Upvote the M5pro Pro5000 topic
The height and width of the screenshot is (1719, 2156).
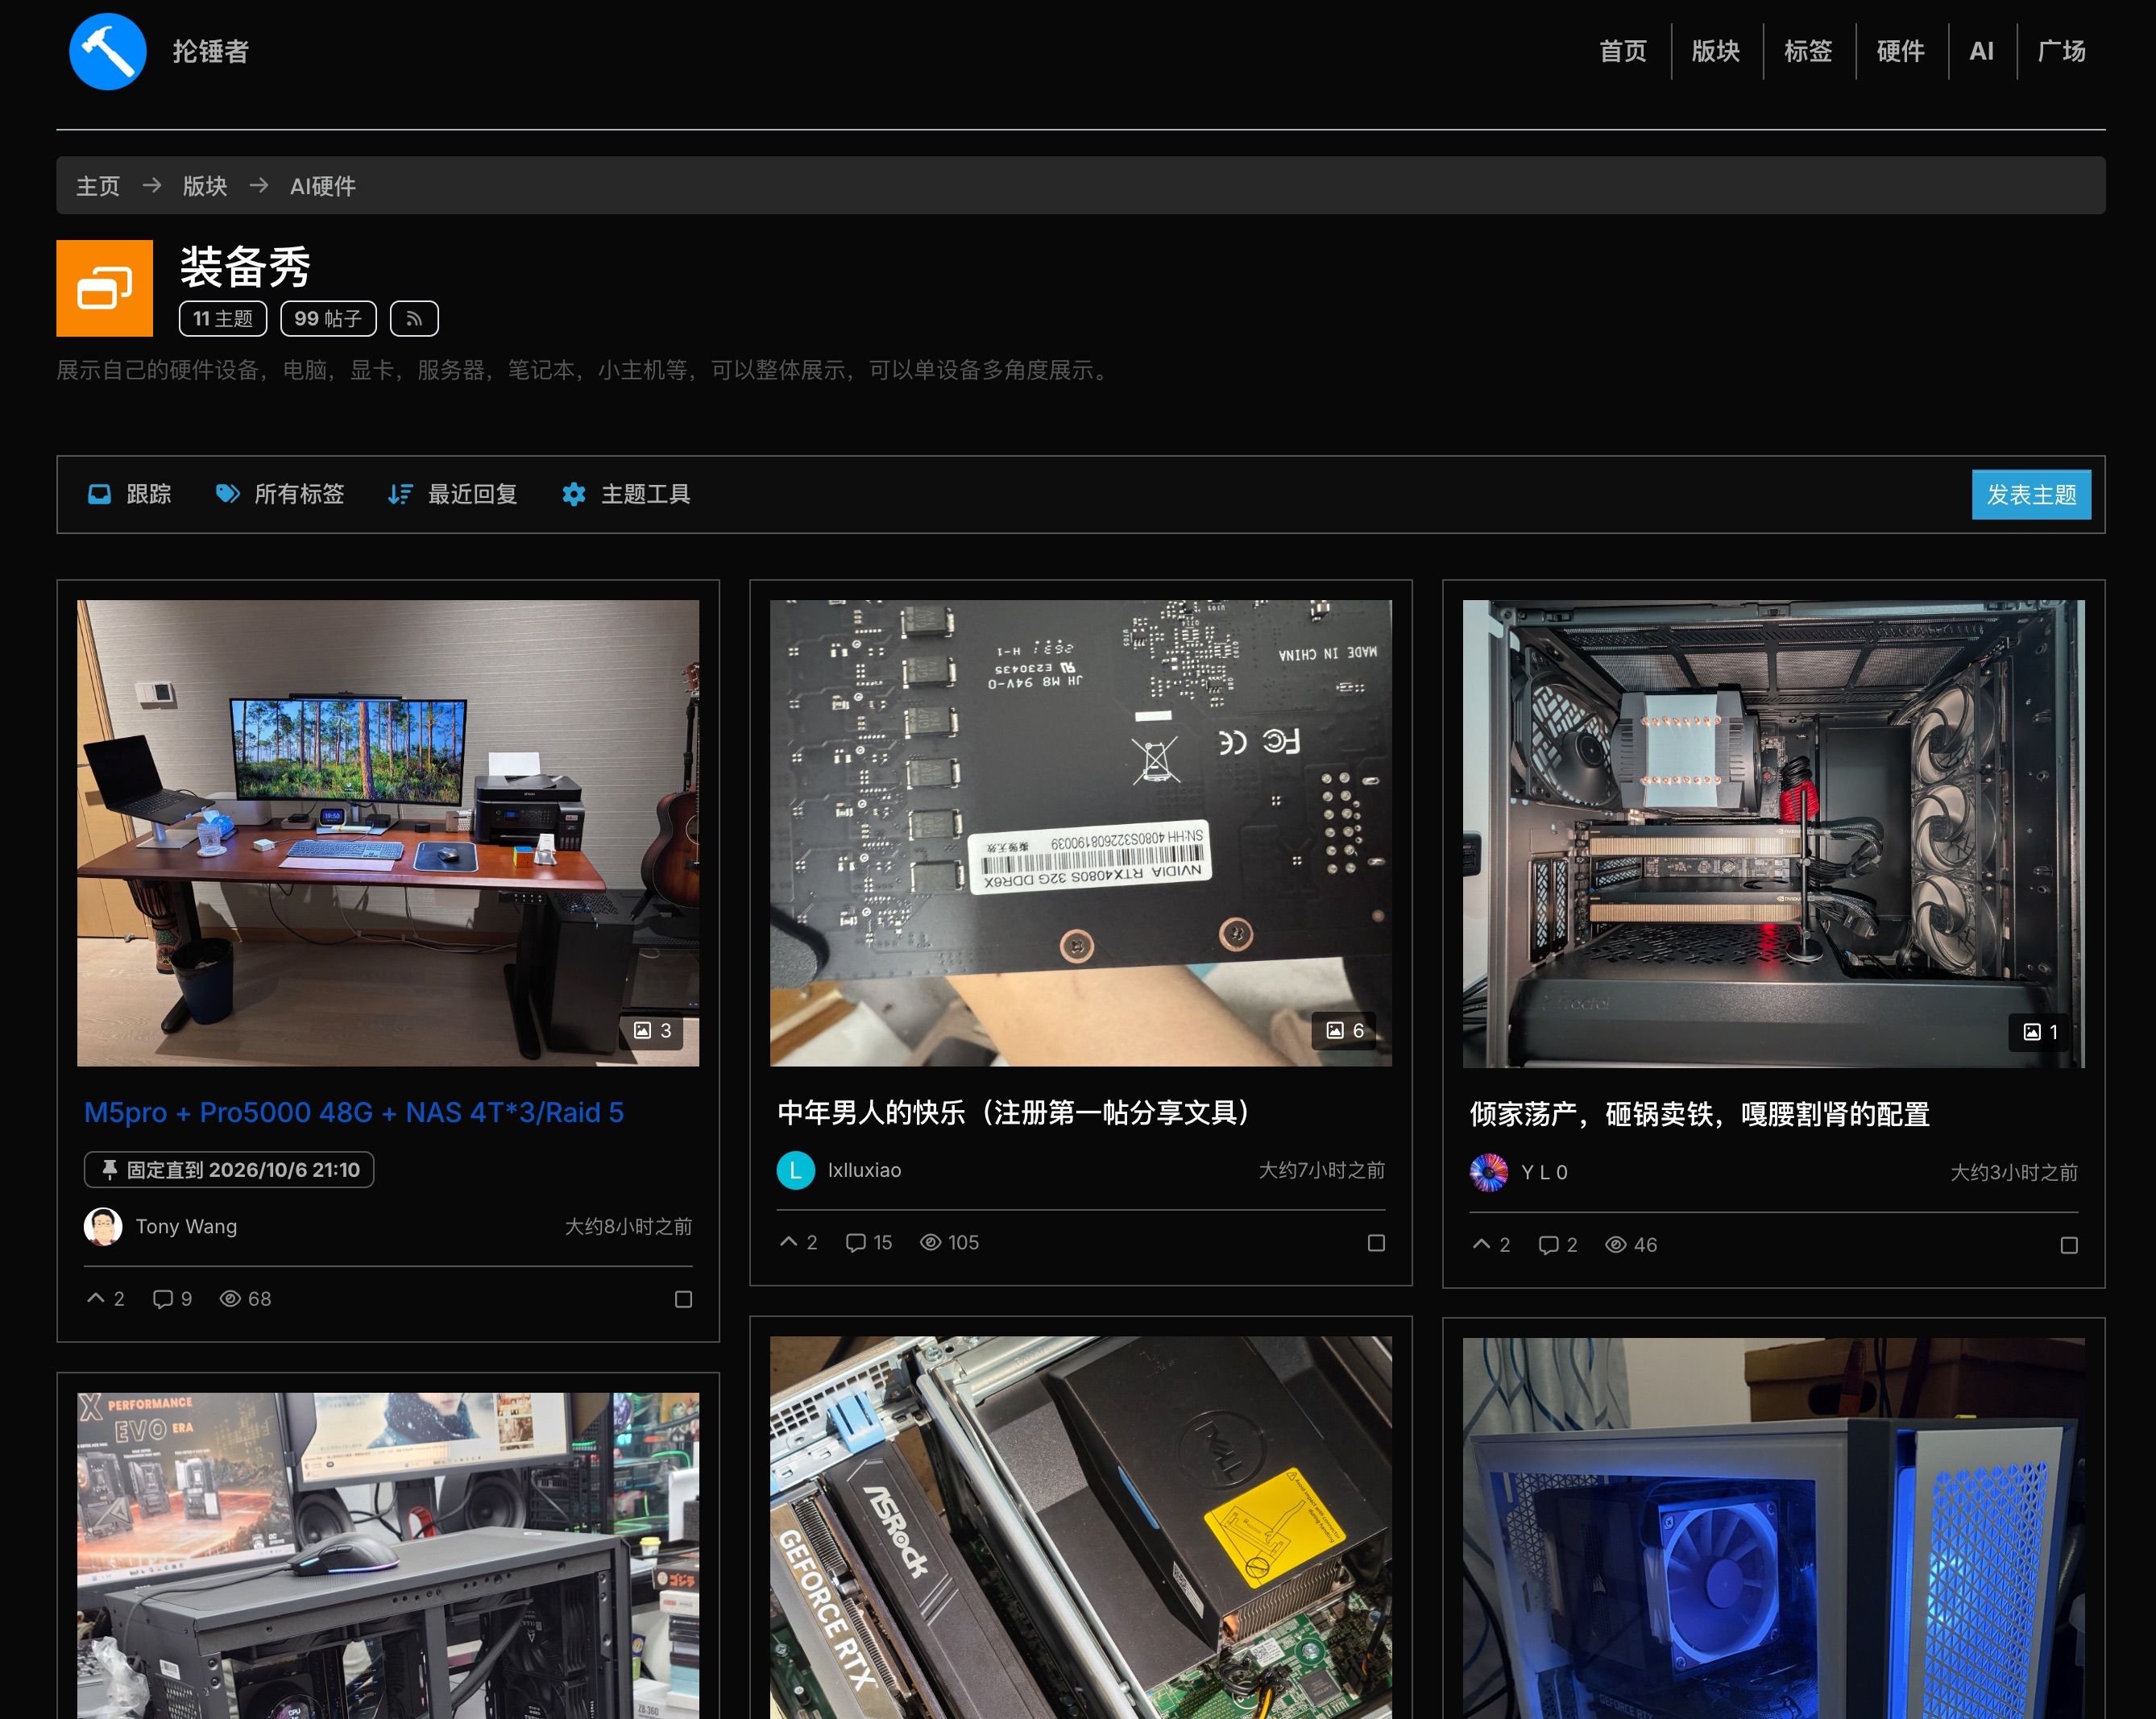(x=96, y=1298)
